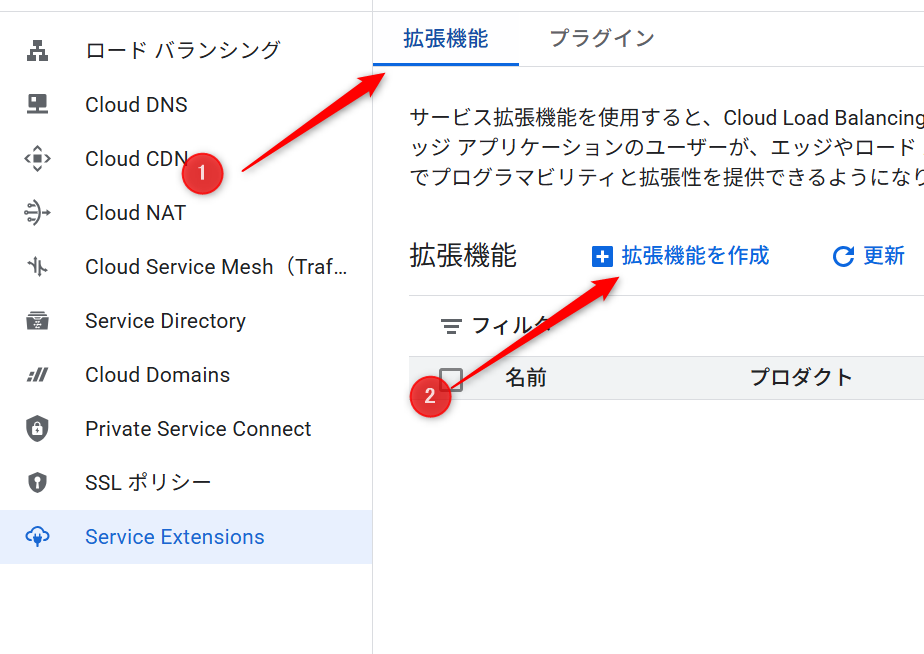Screen dimensions: 924x654
Task: Click the Cloud CDN icon
Action: pyautogui.click(x=37, y=158)
